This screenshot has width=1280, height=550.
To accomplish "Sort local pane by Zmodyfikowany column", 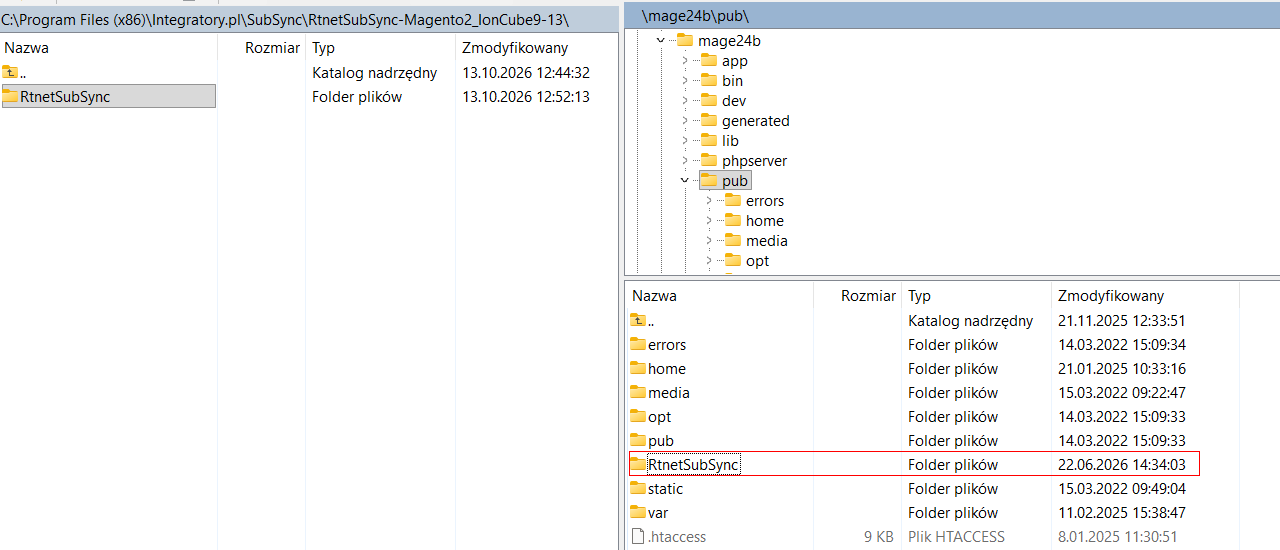I will pos(535,47).
